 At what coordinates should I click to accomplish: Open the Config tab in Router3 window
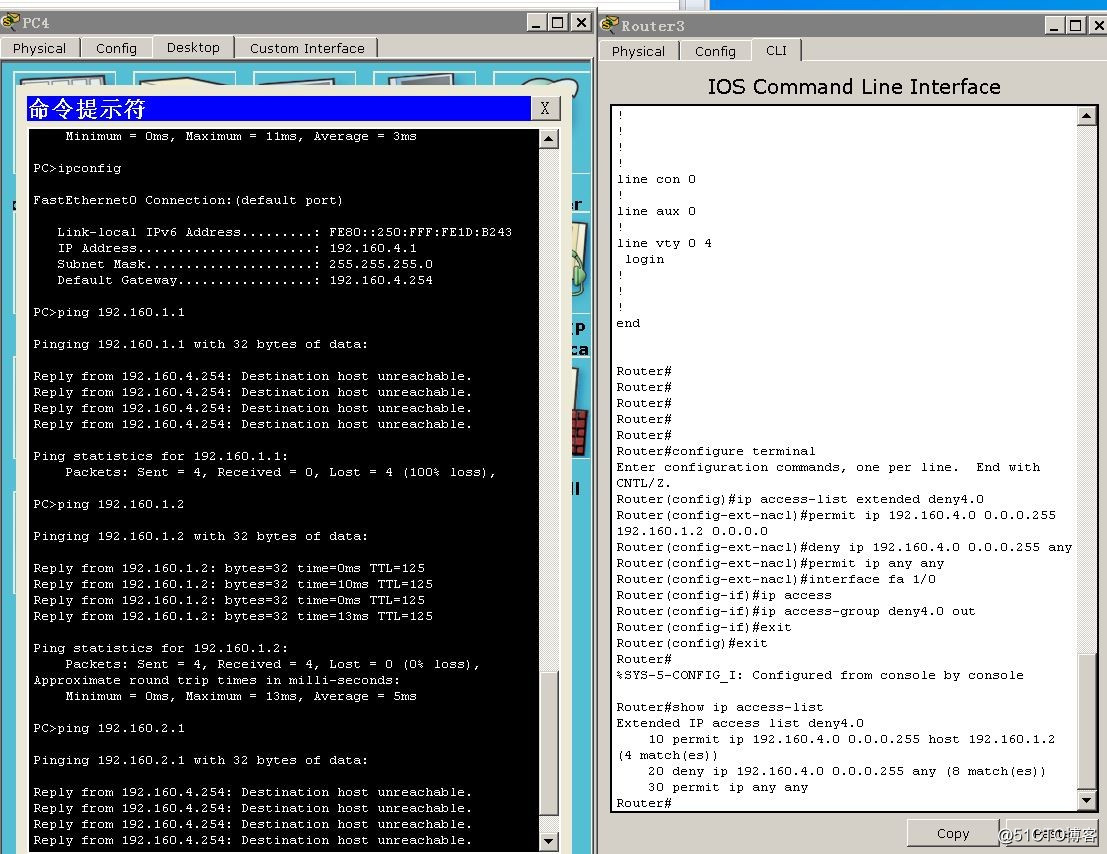coord(715,52)
